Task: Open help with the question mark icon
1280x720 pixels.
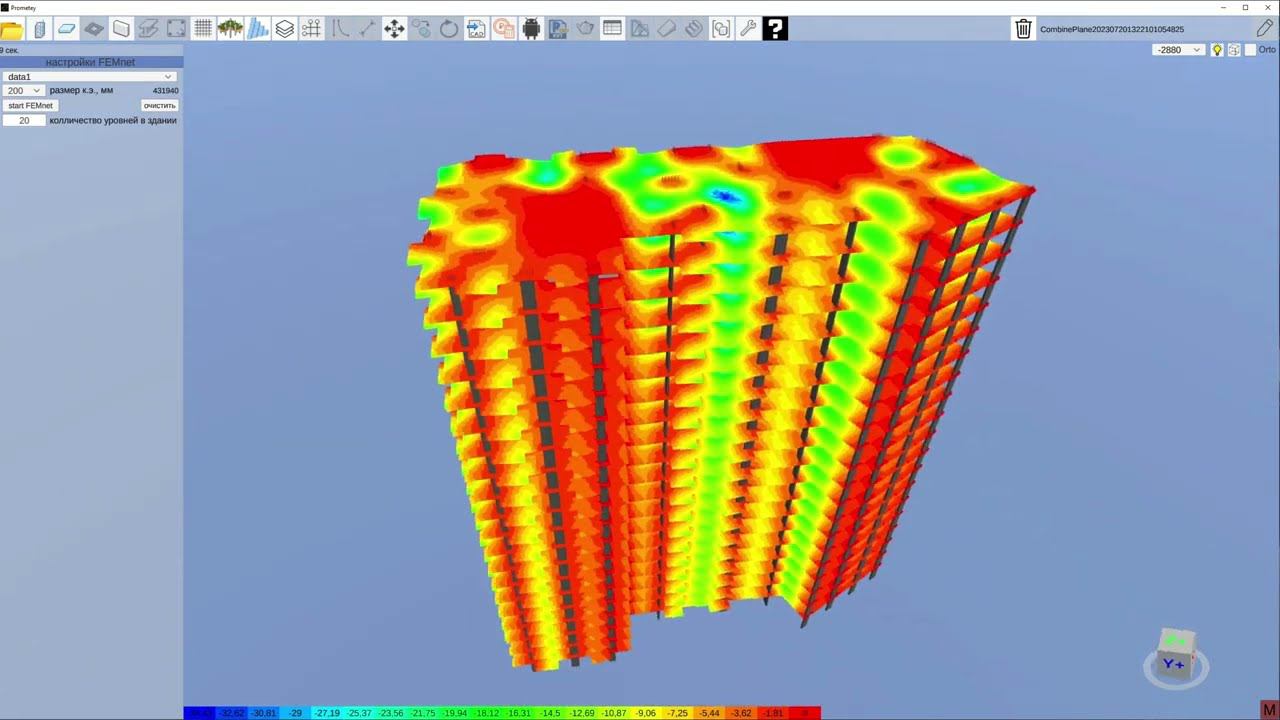Action: click(x=775, y=29)
